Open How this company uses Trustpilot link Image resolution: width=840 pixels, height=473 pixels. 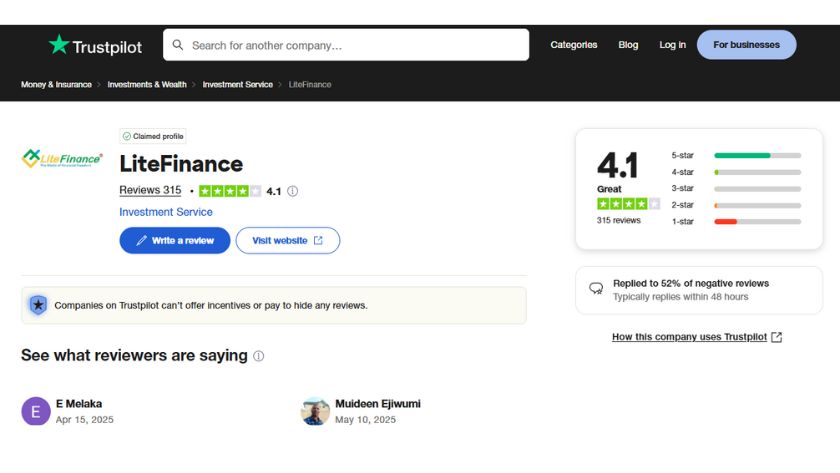click(x=689, y=337)
